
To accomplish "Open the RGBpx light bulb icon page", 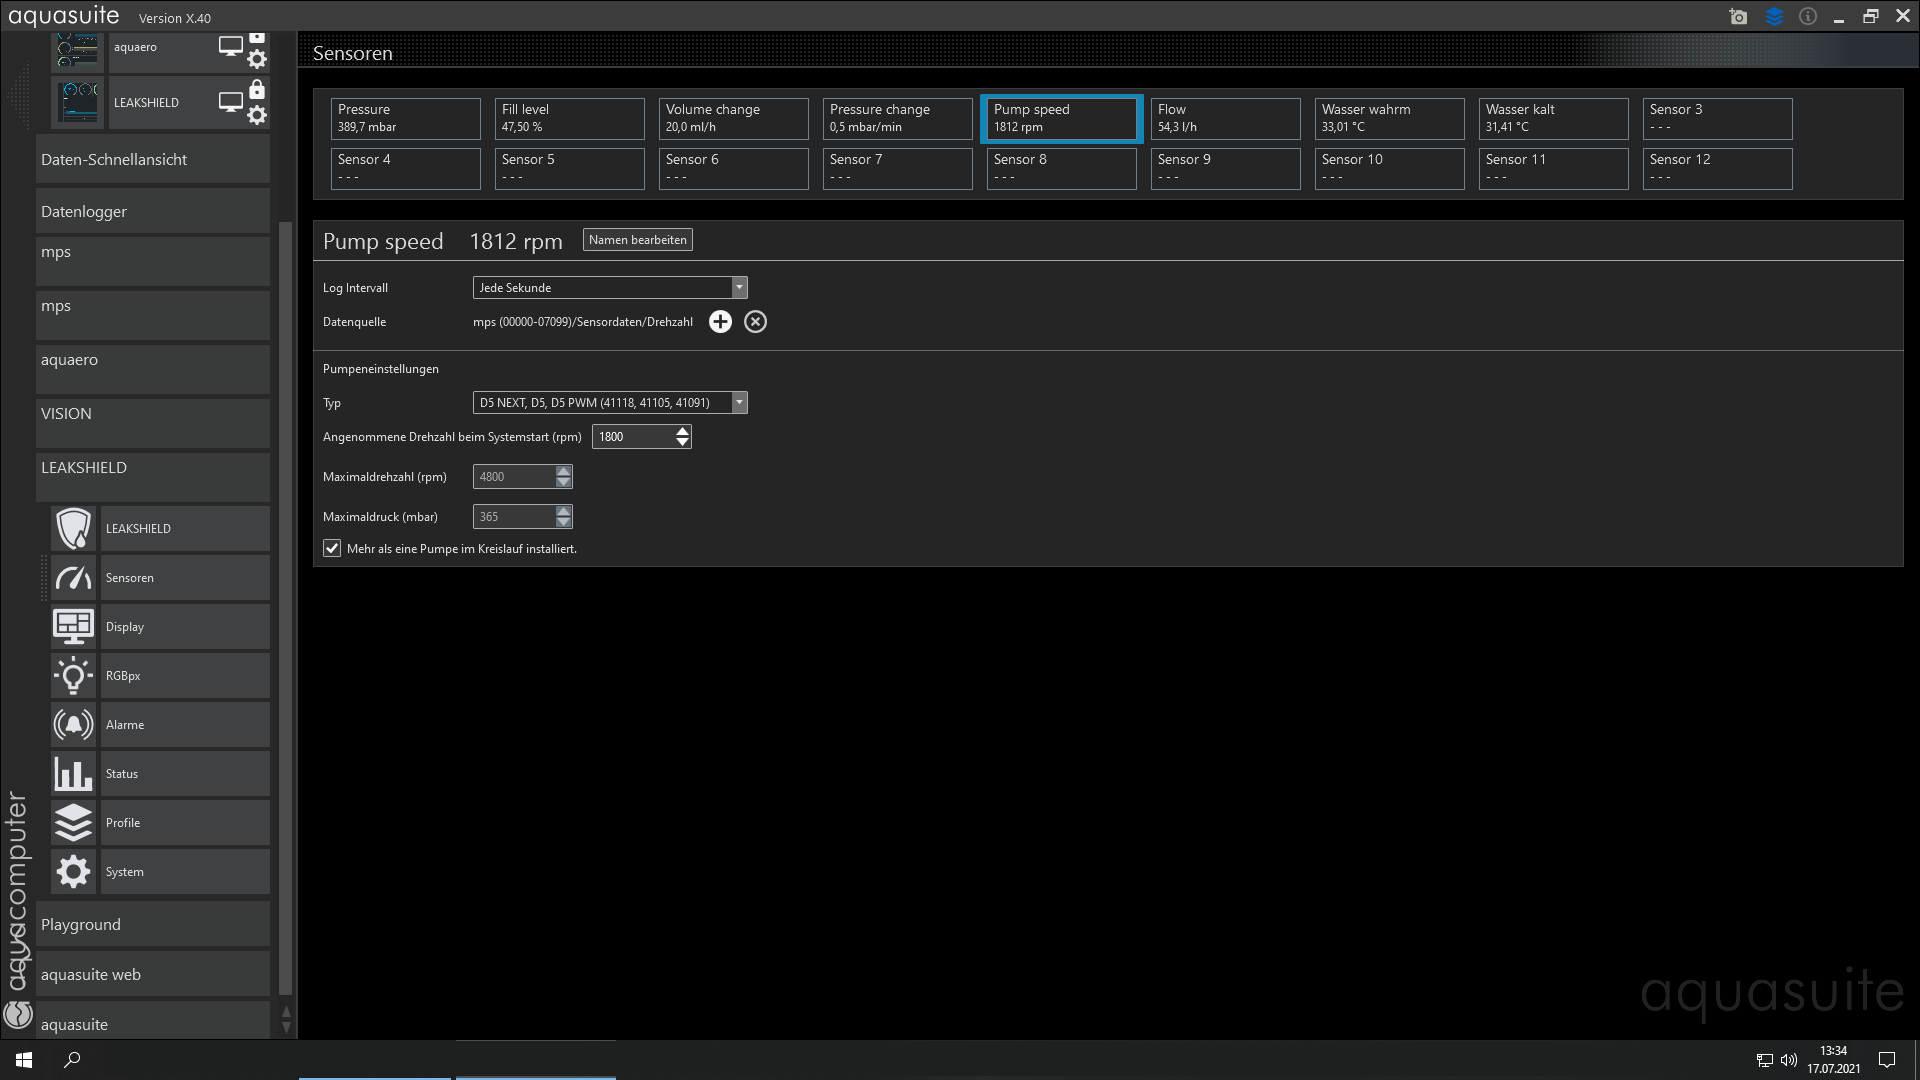I will (x=73, y=676).
